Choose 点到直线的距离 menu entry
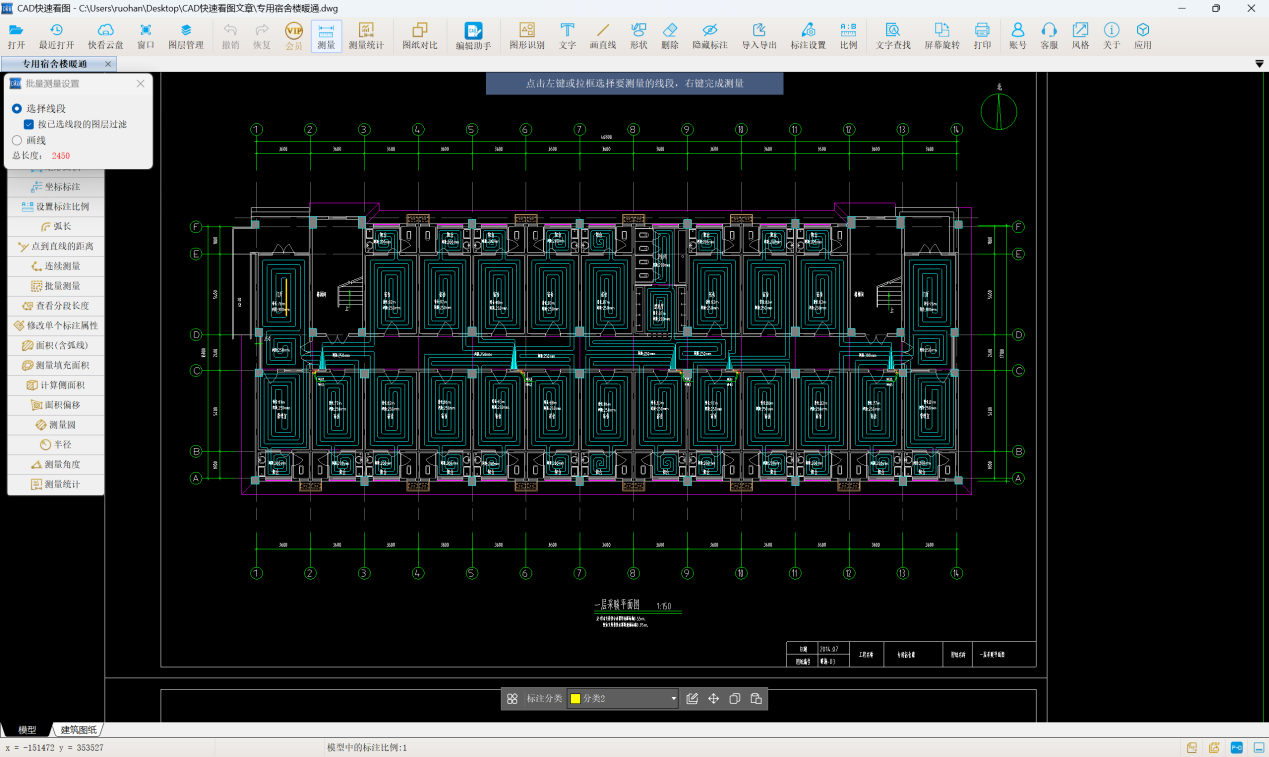Viewport: 1269px width, 757px height. click(56, 246)
